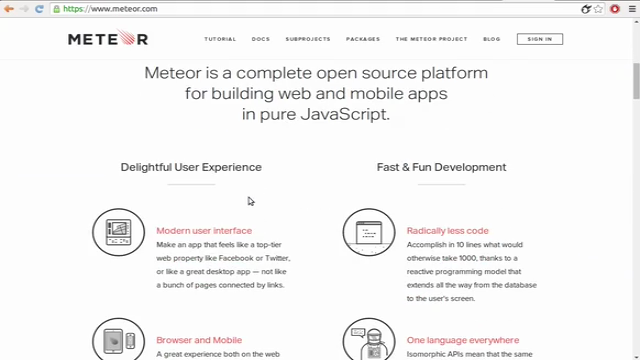This screenshot has width=640, height=360.
Task: Open The Meteor Project nav item
Action: [431, 39]
